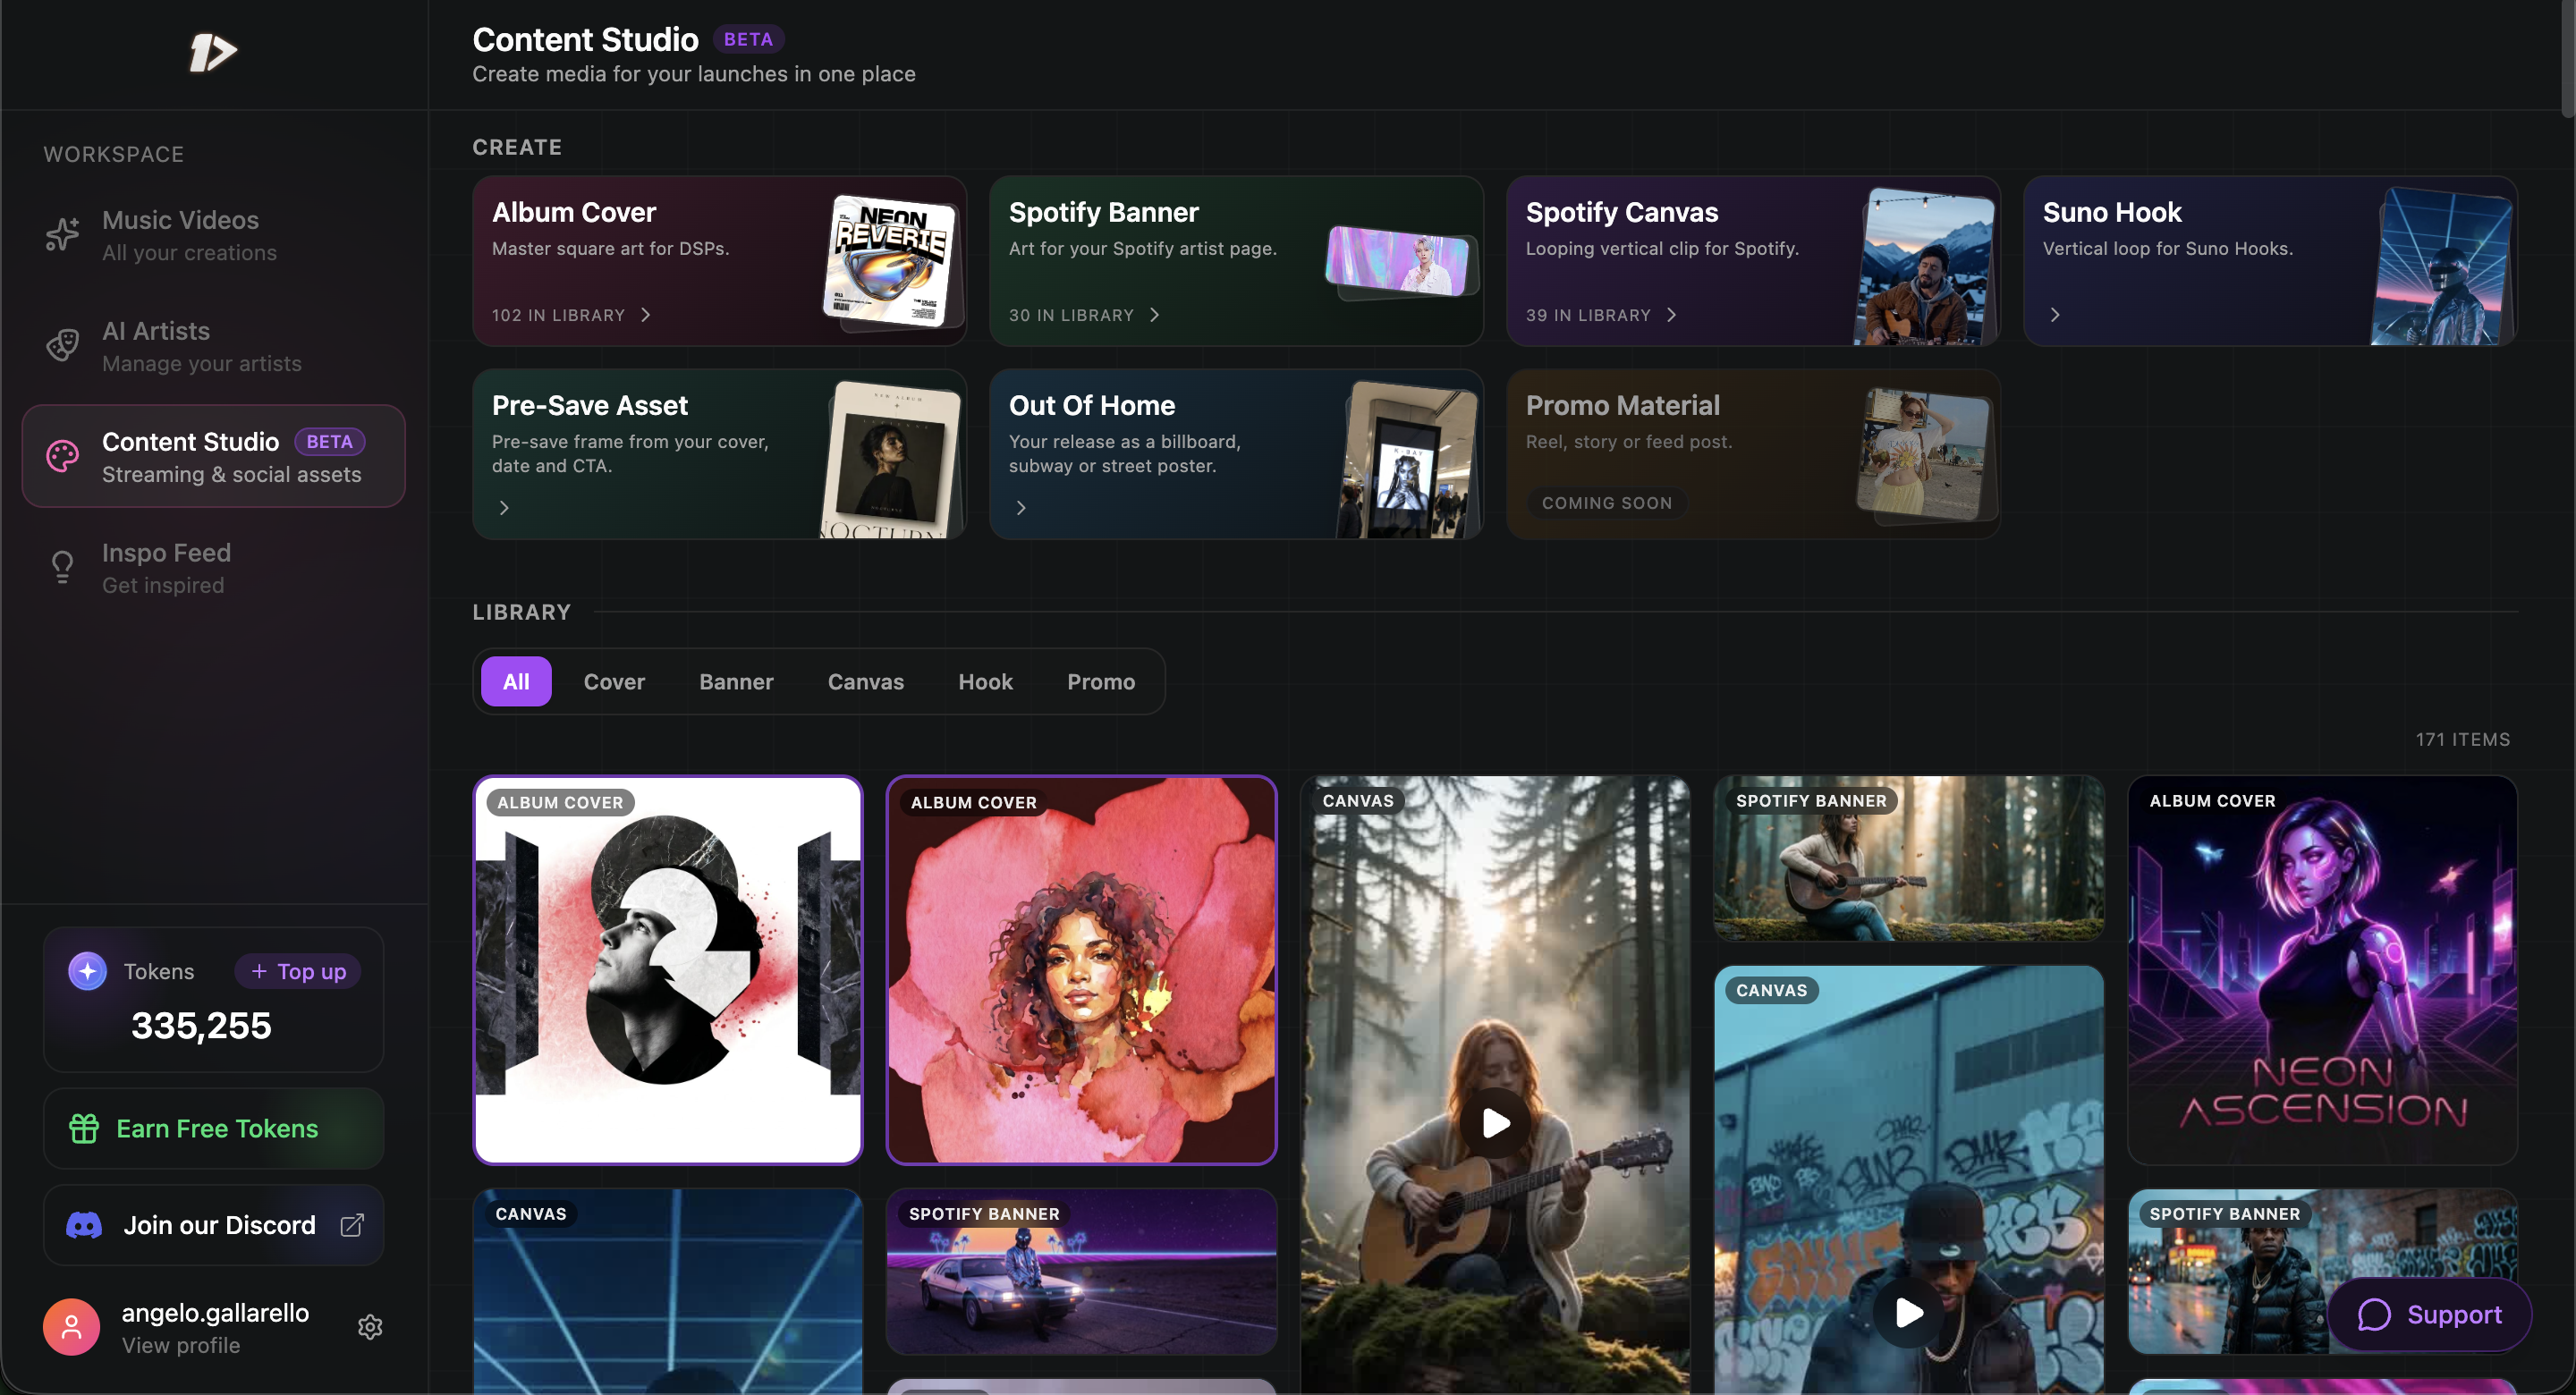Play the graffiti wall Canvas video
The image size is (2576, 1395).
coord(1908,1312)
